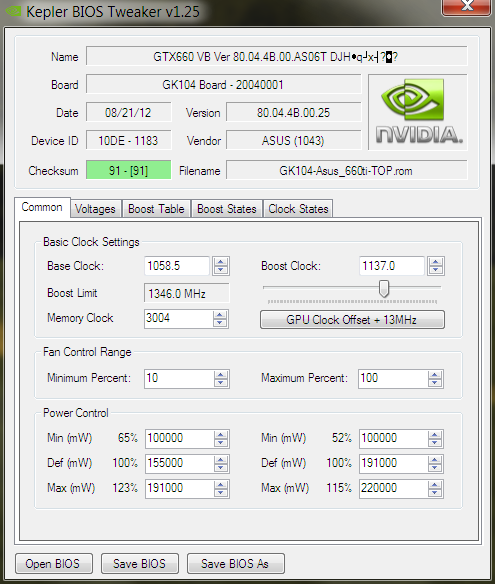The width and height of the screenshot is (495, 584).
Task: Switch to the Voltages tab
Action: coord(95,209)
